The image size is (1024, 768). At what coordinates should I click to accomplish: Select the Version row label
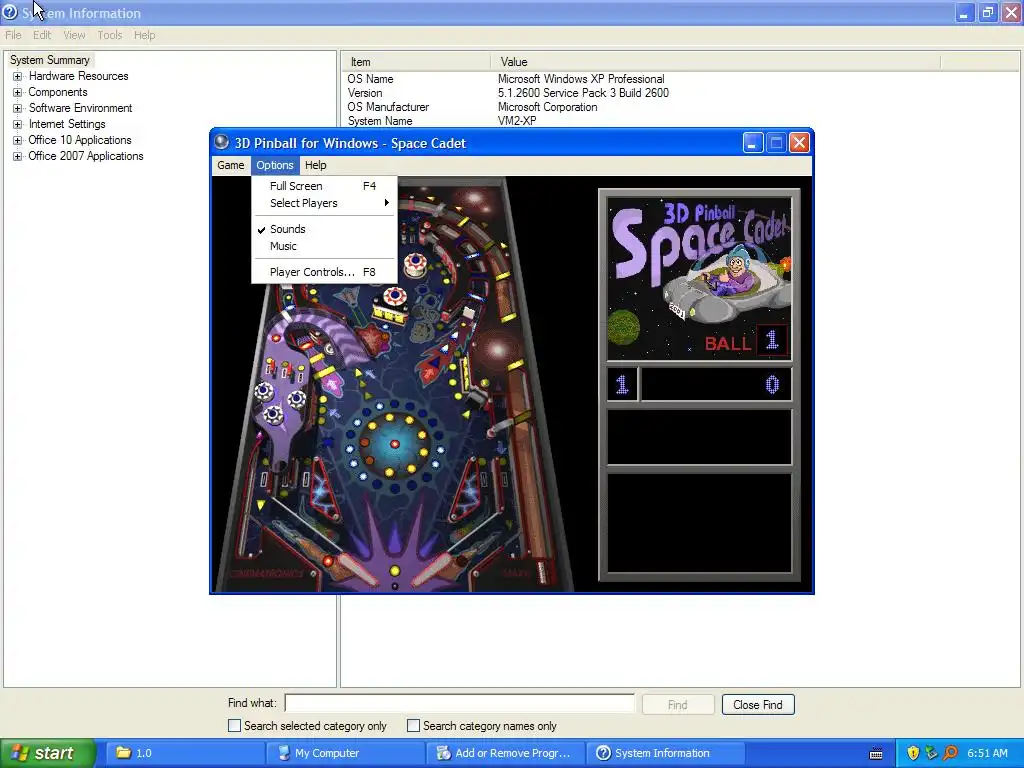pos(365,93)
